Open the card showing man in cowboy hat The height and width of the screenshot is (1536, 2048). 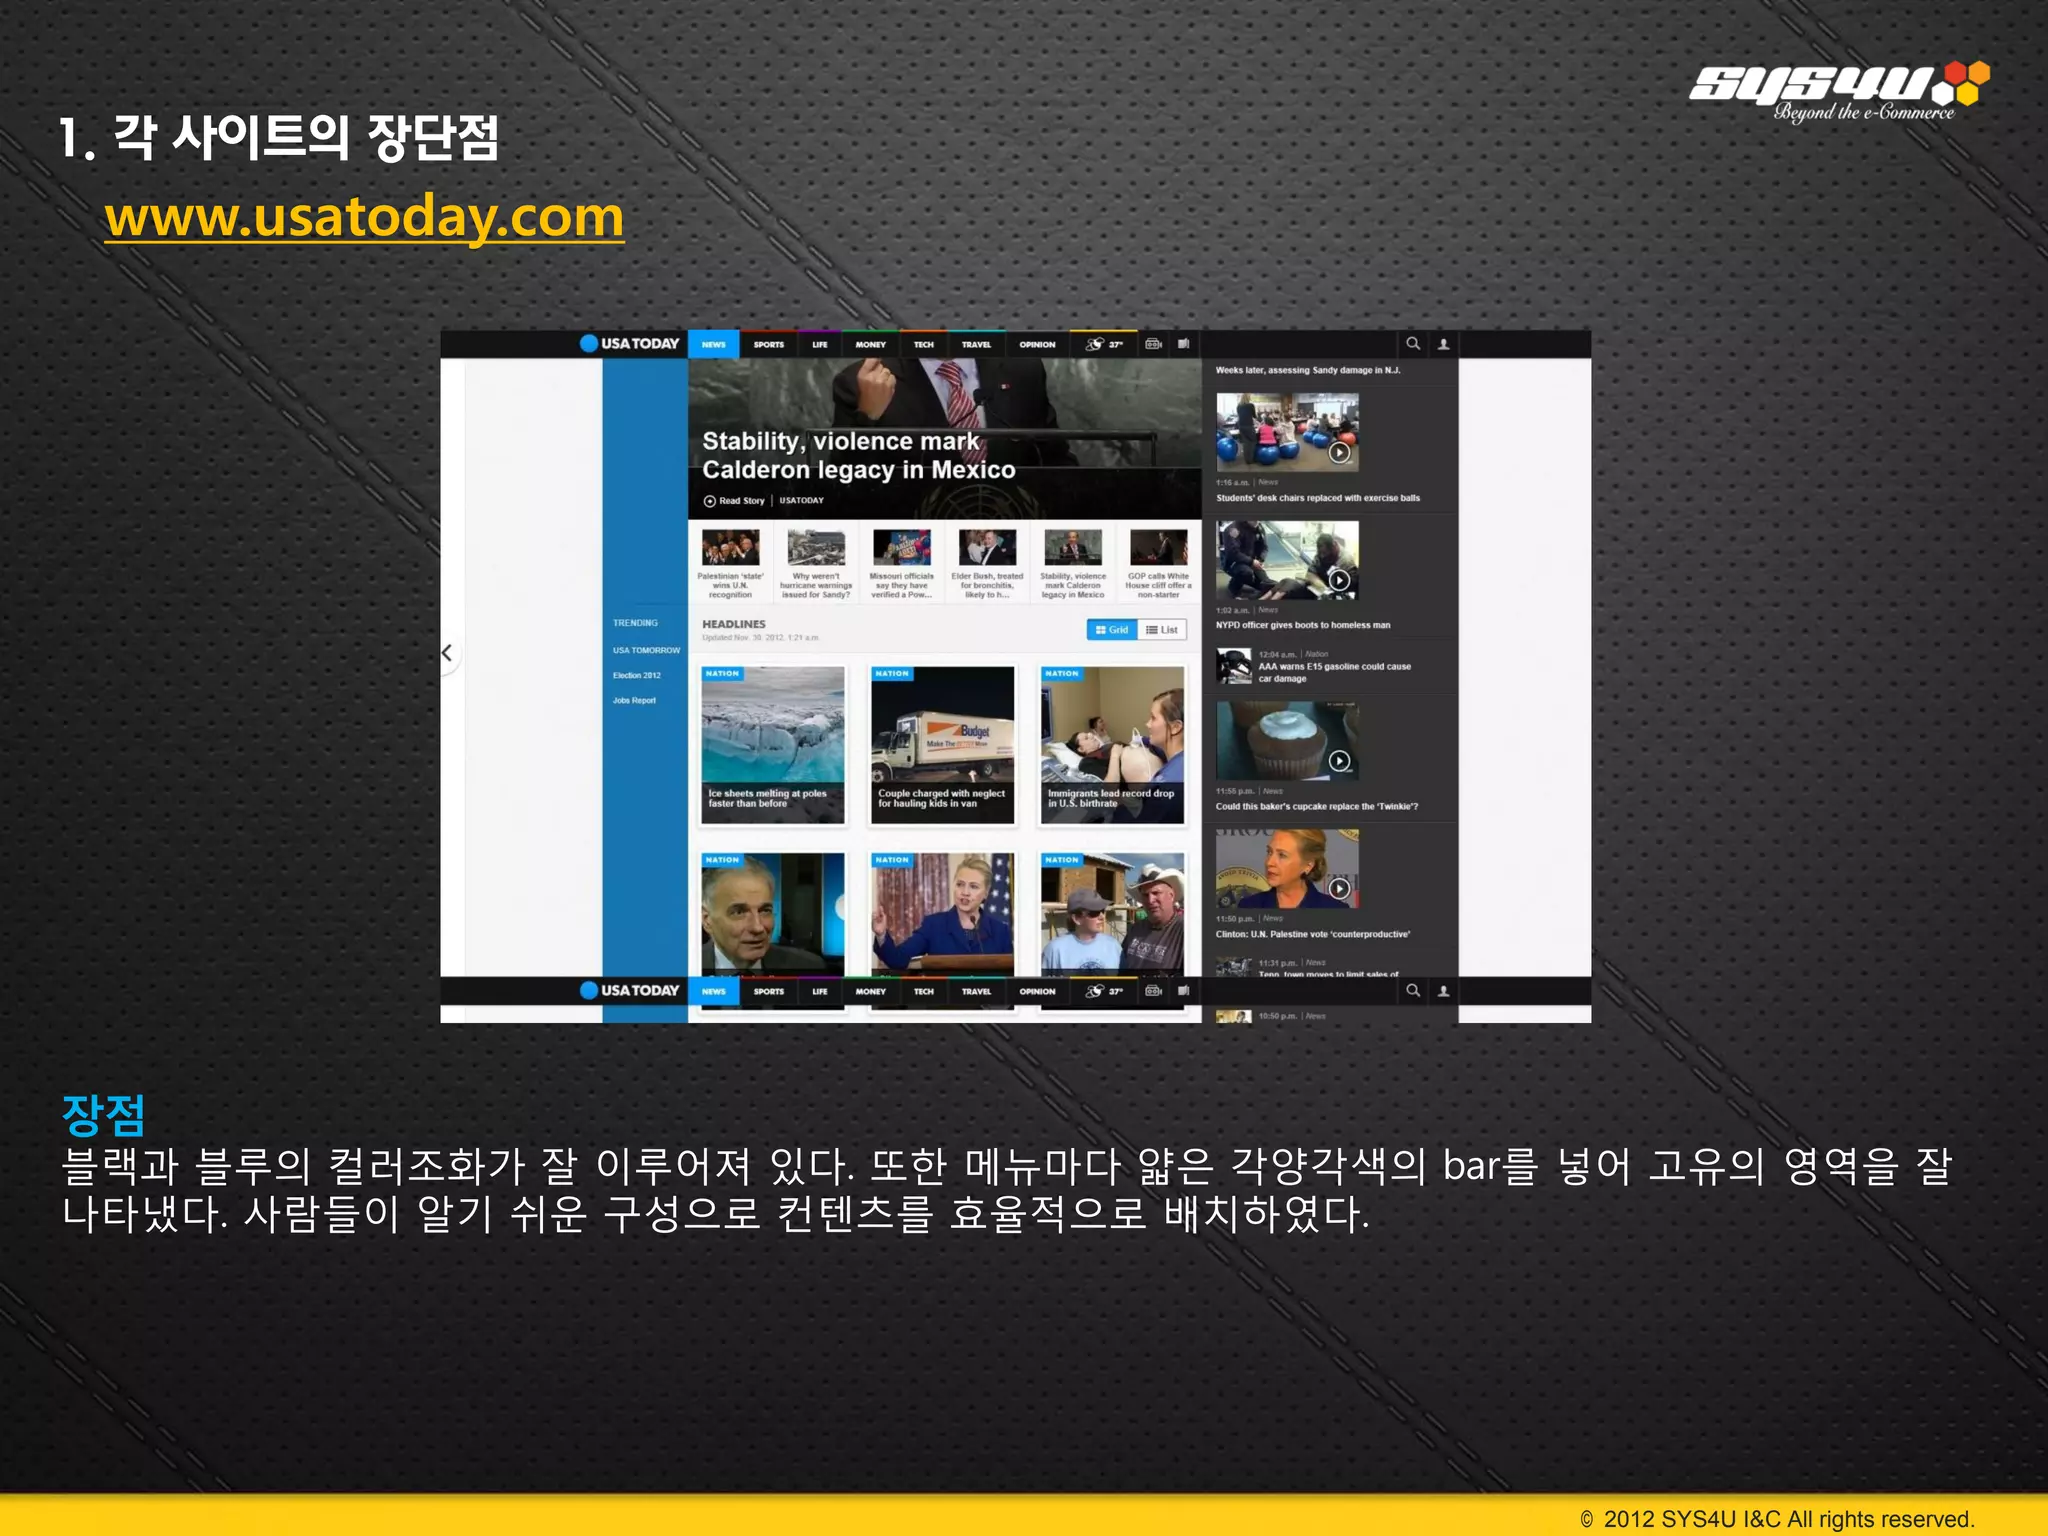click(x=1113, y=914)
